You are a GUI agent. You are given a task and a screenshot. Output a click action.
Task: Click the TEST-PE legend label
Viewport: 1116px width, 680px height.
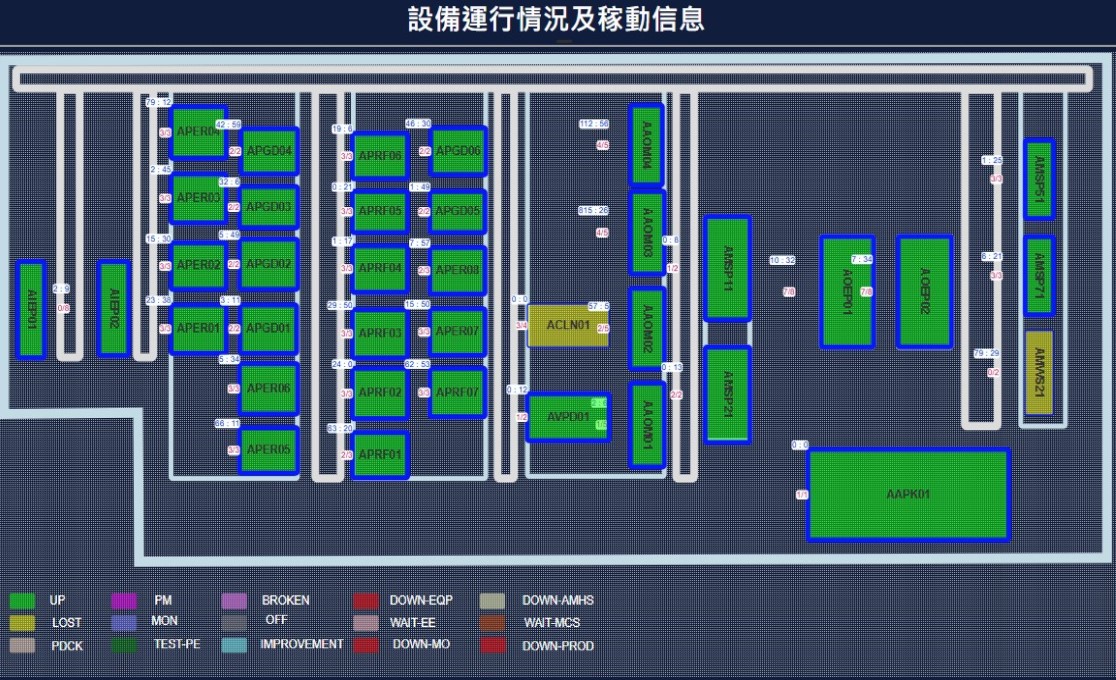(176, 645)
